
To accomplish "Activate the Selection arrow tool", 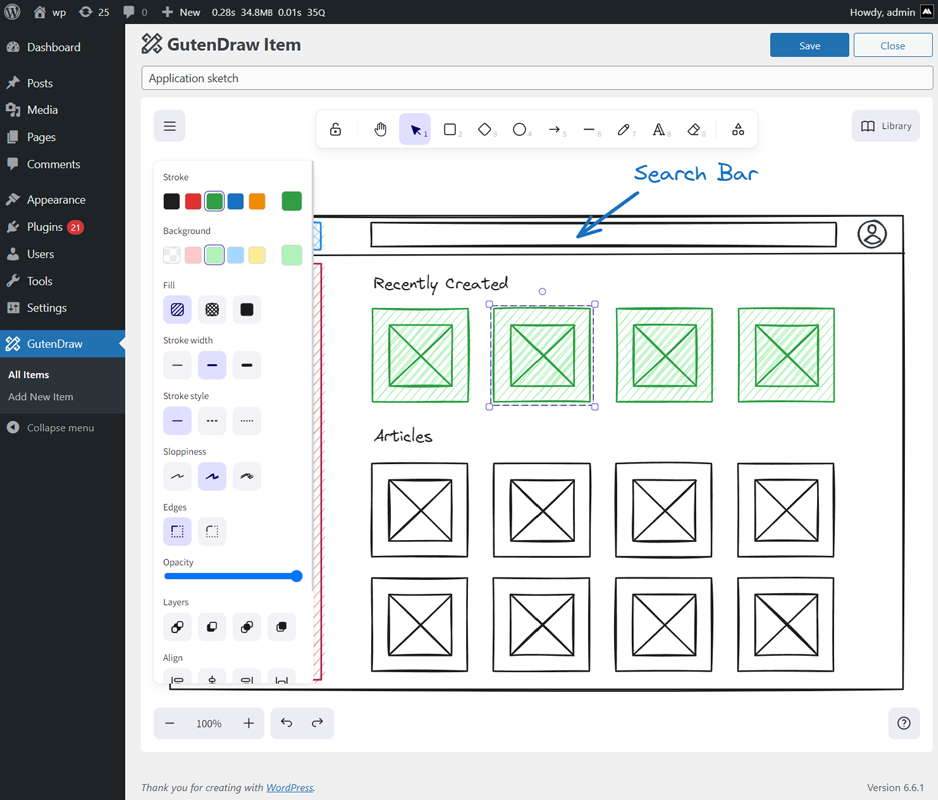I will tap(415, 129).
